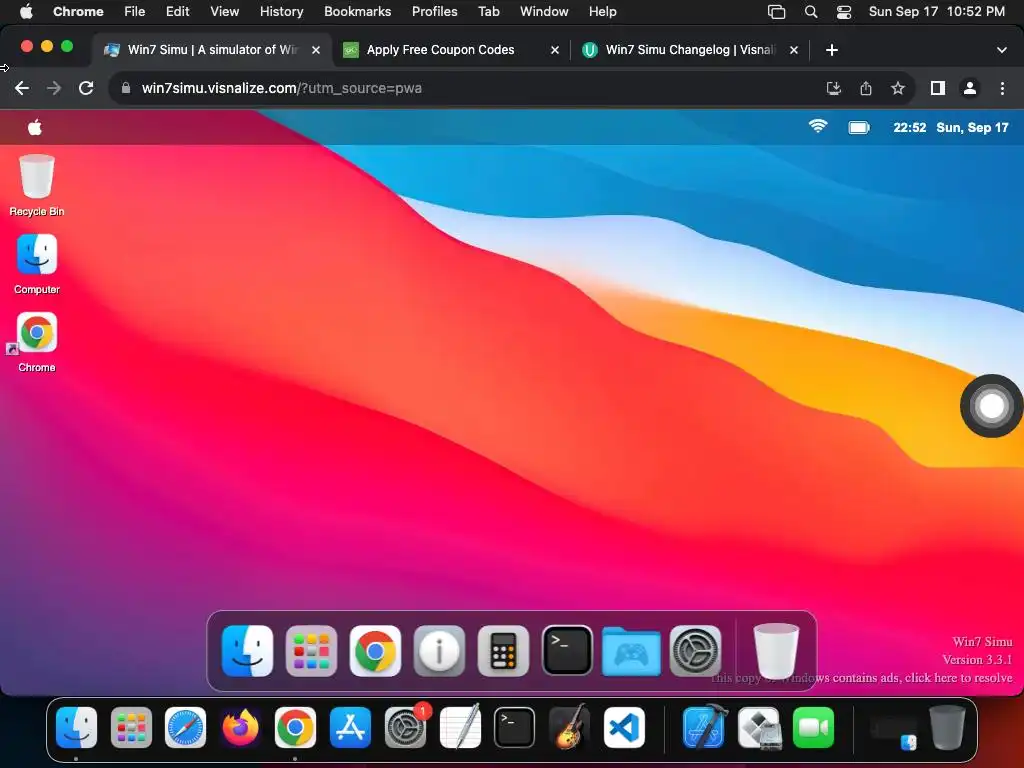Open the info app in the simulator dock

439,651
